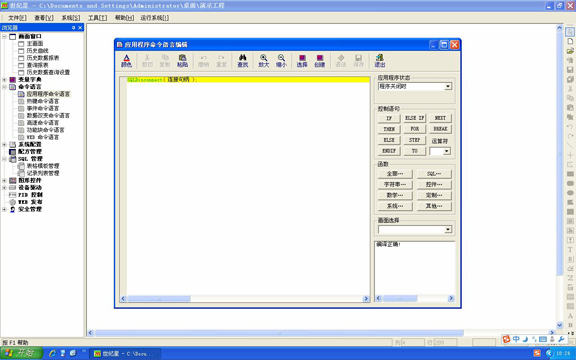Image resolution: width=576 pixels, height=360 pixels.
Task: Click the SQL… function button
Action: (434, 173)
